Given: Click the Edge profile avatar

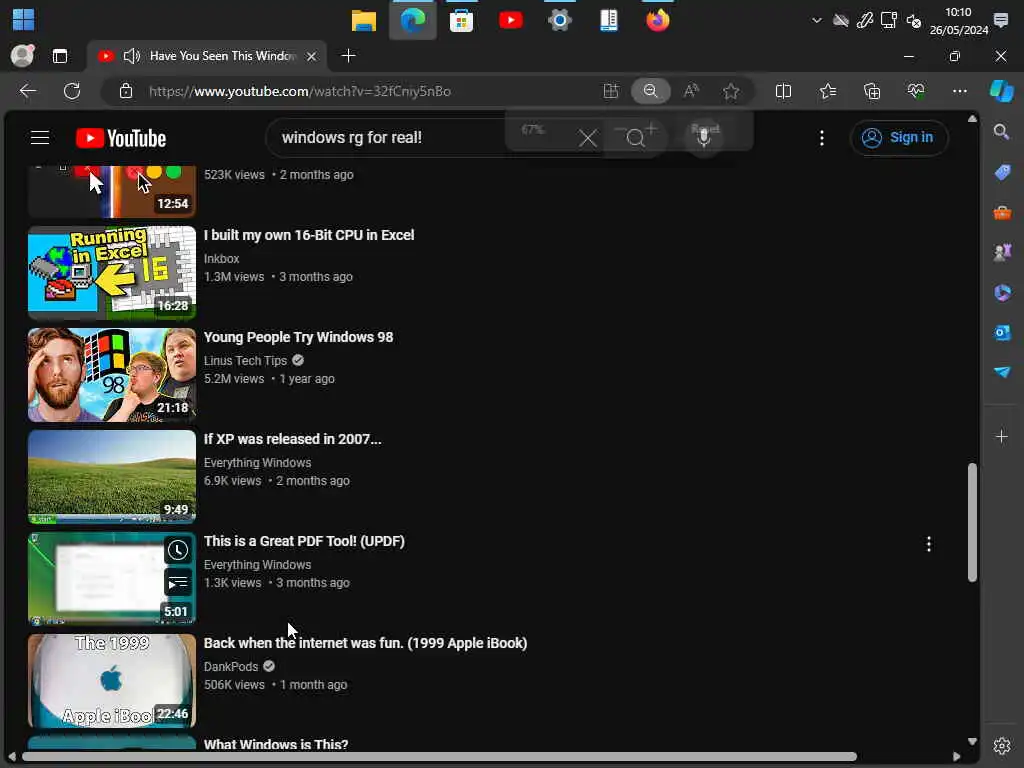Looking at the screenshot, I should 22,56.
